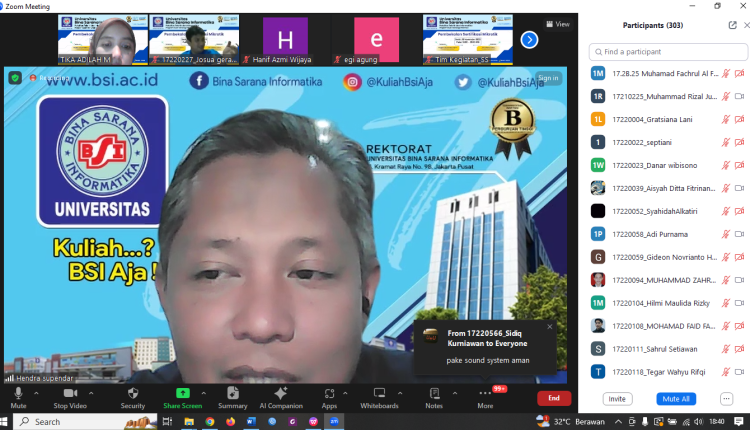The width and height of the screenshot is (750, 430).
Task: Open File Explorer from the taskbar
Action: [189, 421]
